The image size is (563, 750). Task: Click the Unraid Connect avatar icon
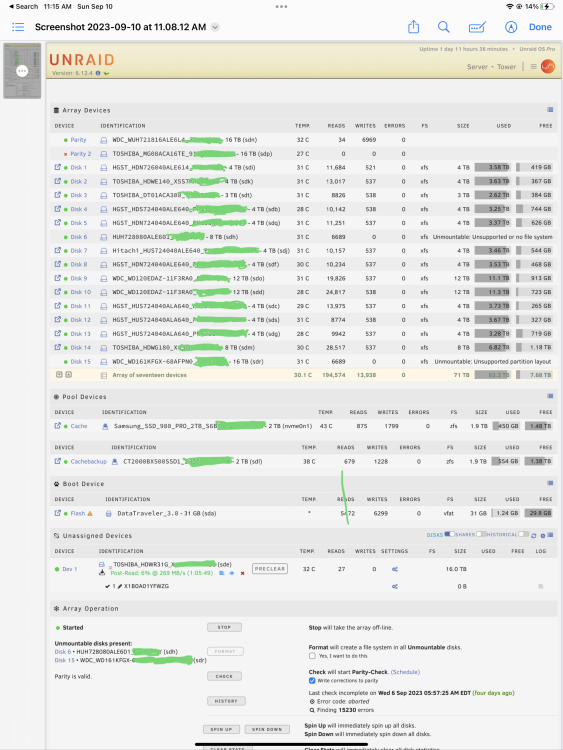(x=548, y=66)
